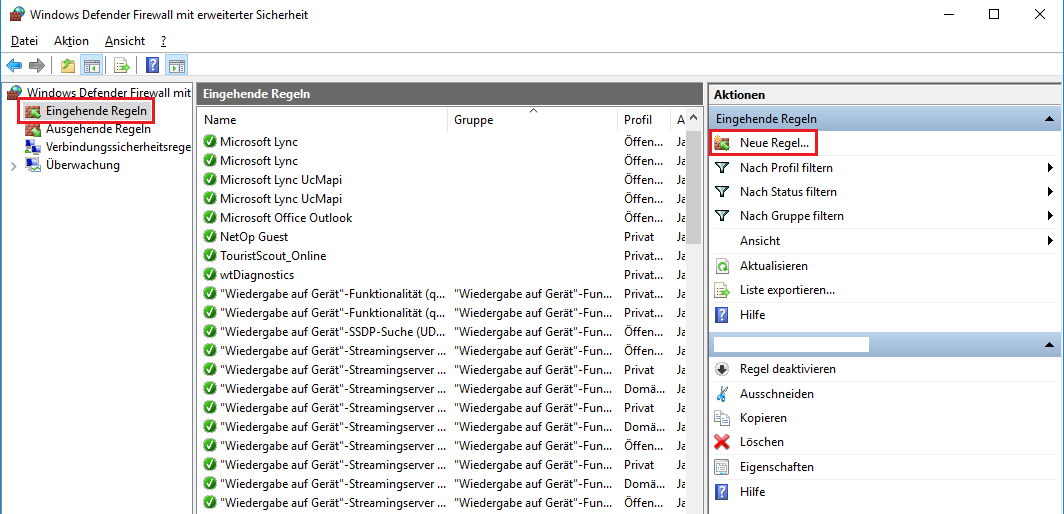Image resolution: width=1064 pixels, height=514 pixels.
Task: Click the Hilfe icon below Eigenschaften
Action: 722,492
